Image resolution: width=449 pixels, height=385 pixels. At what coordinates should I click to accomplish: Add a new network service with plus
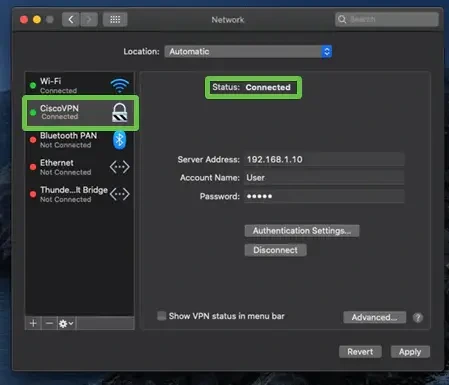(33, 323)
